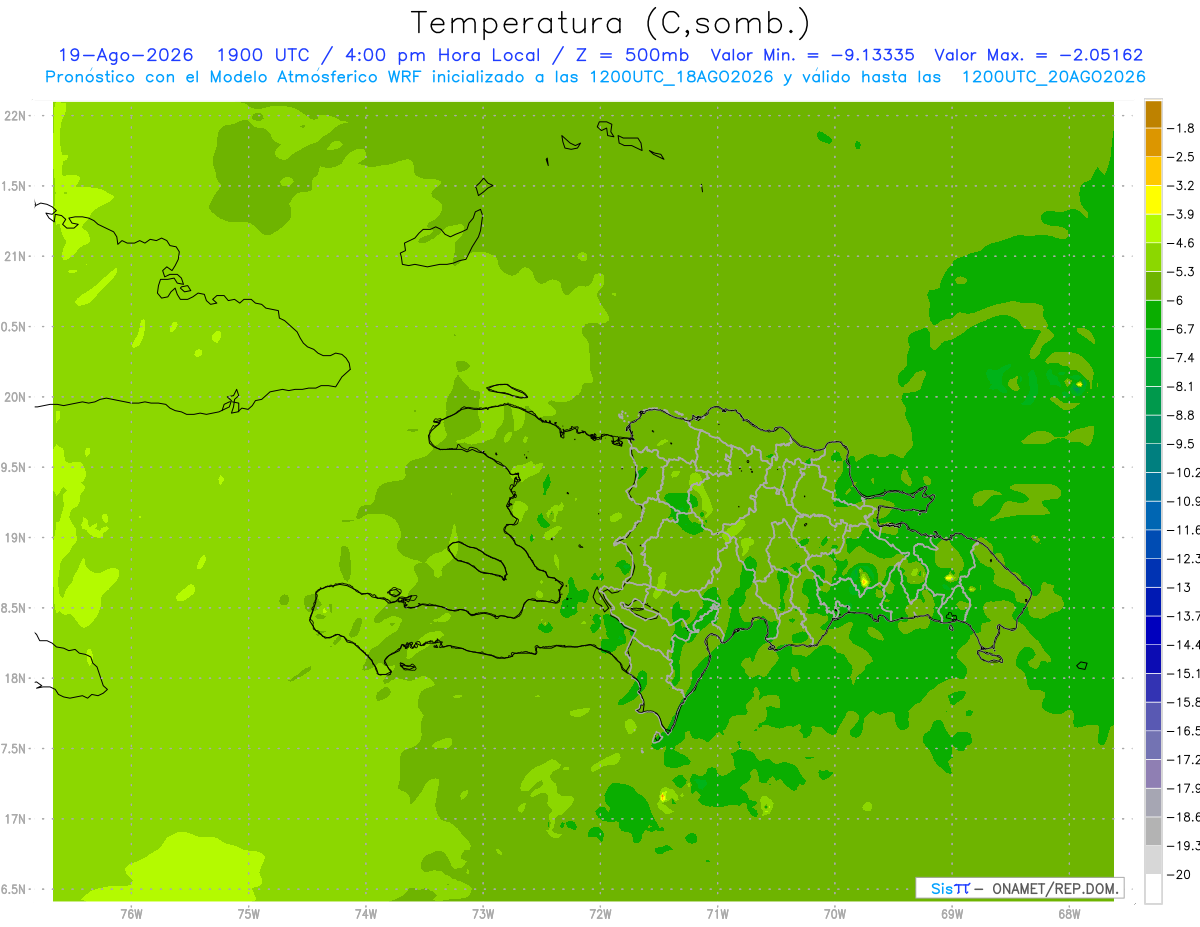Image resolution: width=1200 pixels, height=927 pixels.
Task: Select the "75W" longitude tick label
Action: (249, 913)
